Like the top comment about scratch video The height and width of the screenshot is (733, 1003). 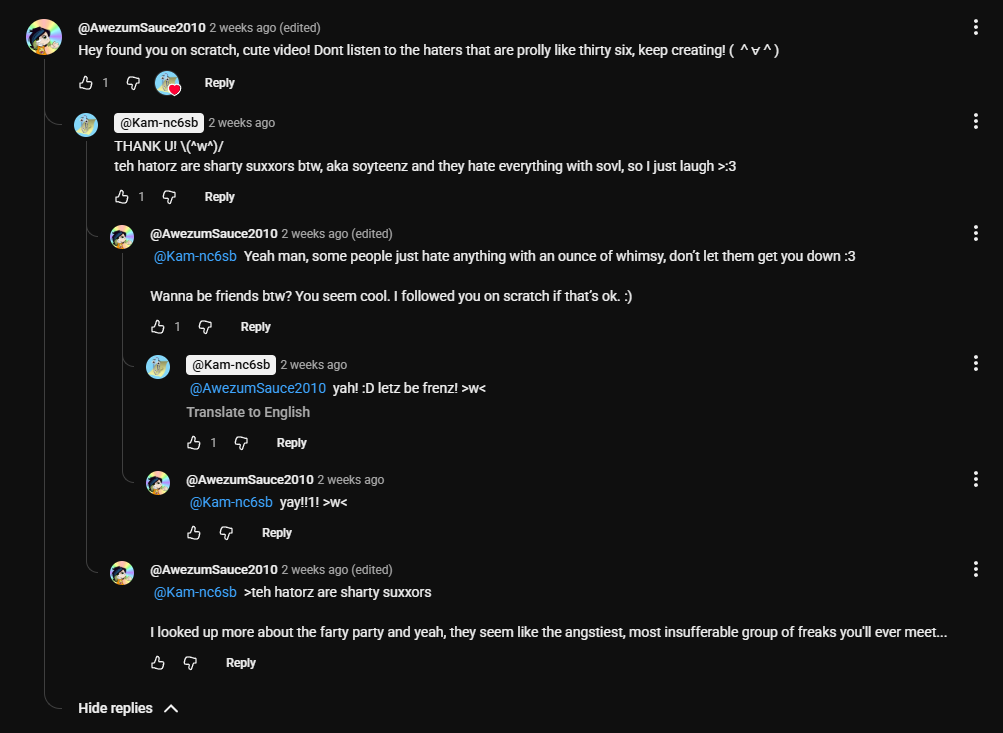coord(86,83)
